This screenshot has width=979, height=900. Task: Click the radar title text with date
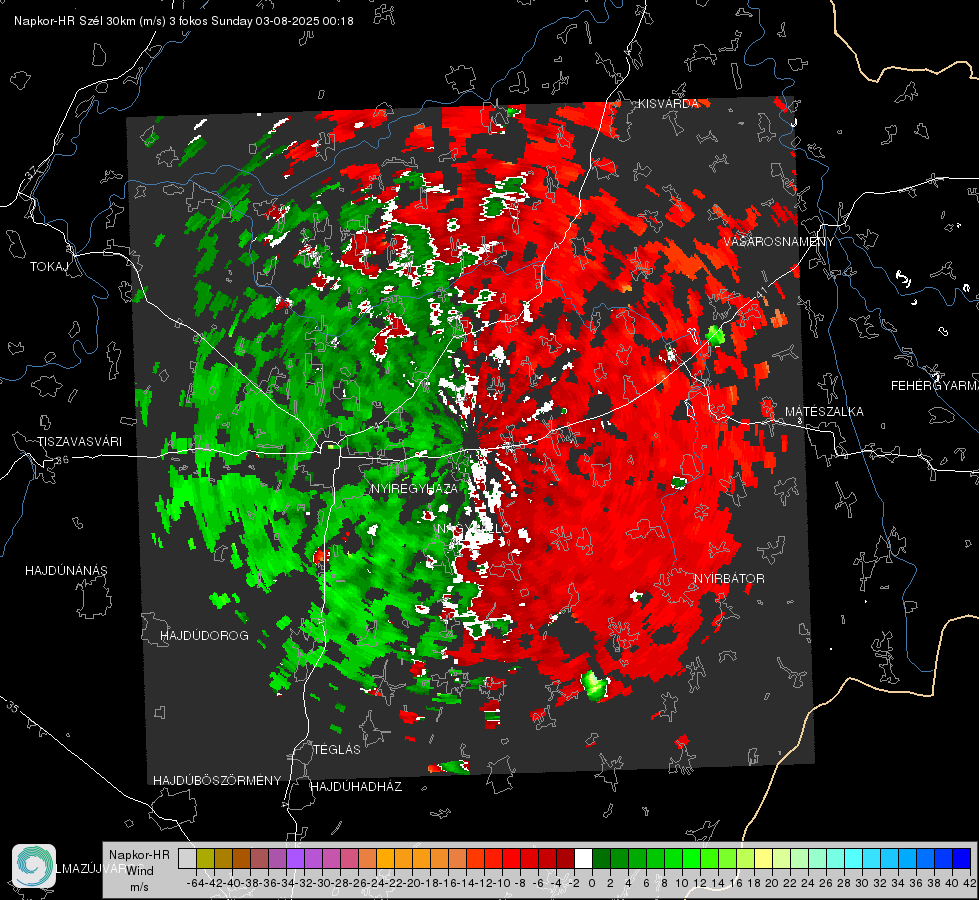point(184,21)
